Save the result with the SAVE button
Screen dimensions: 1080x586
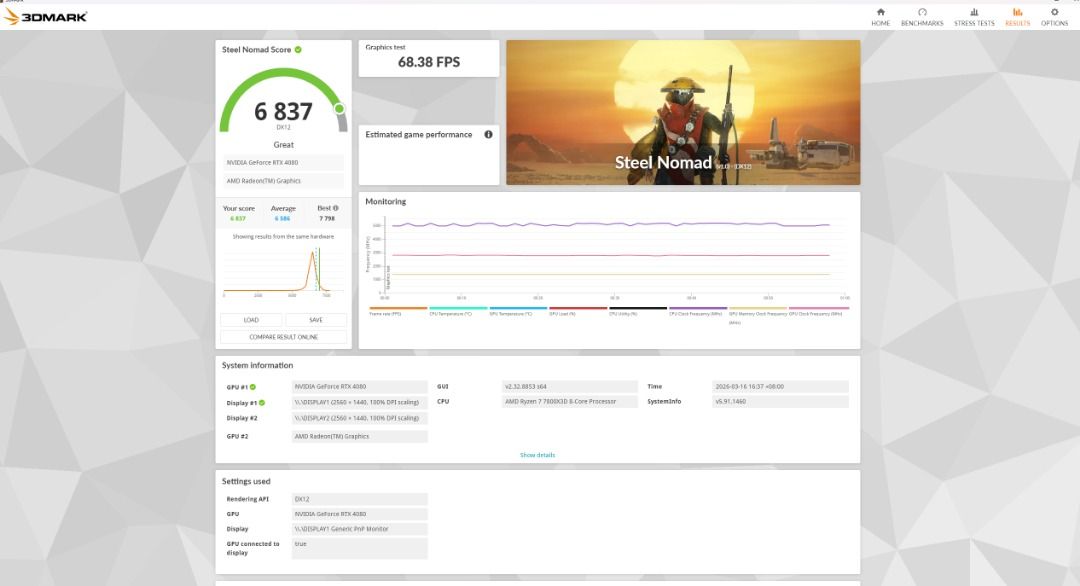(315, 320)
